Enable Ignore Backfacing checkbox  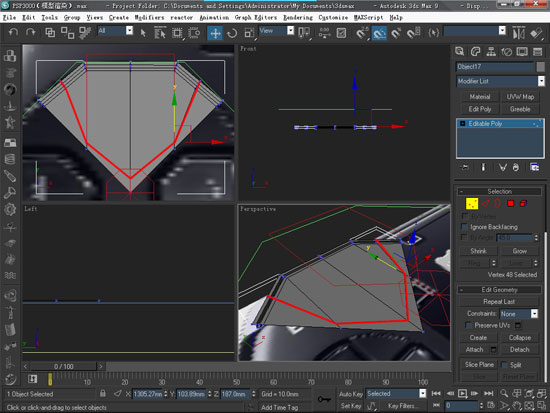pos(464,227)
